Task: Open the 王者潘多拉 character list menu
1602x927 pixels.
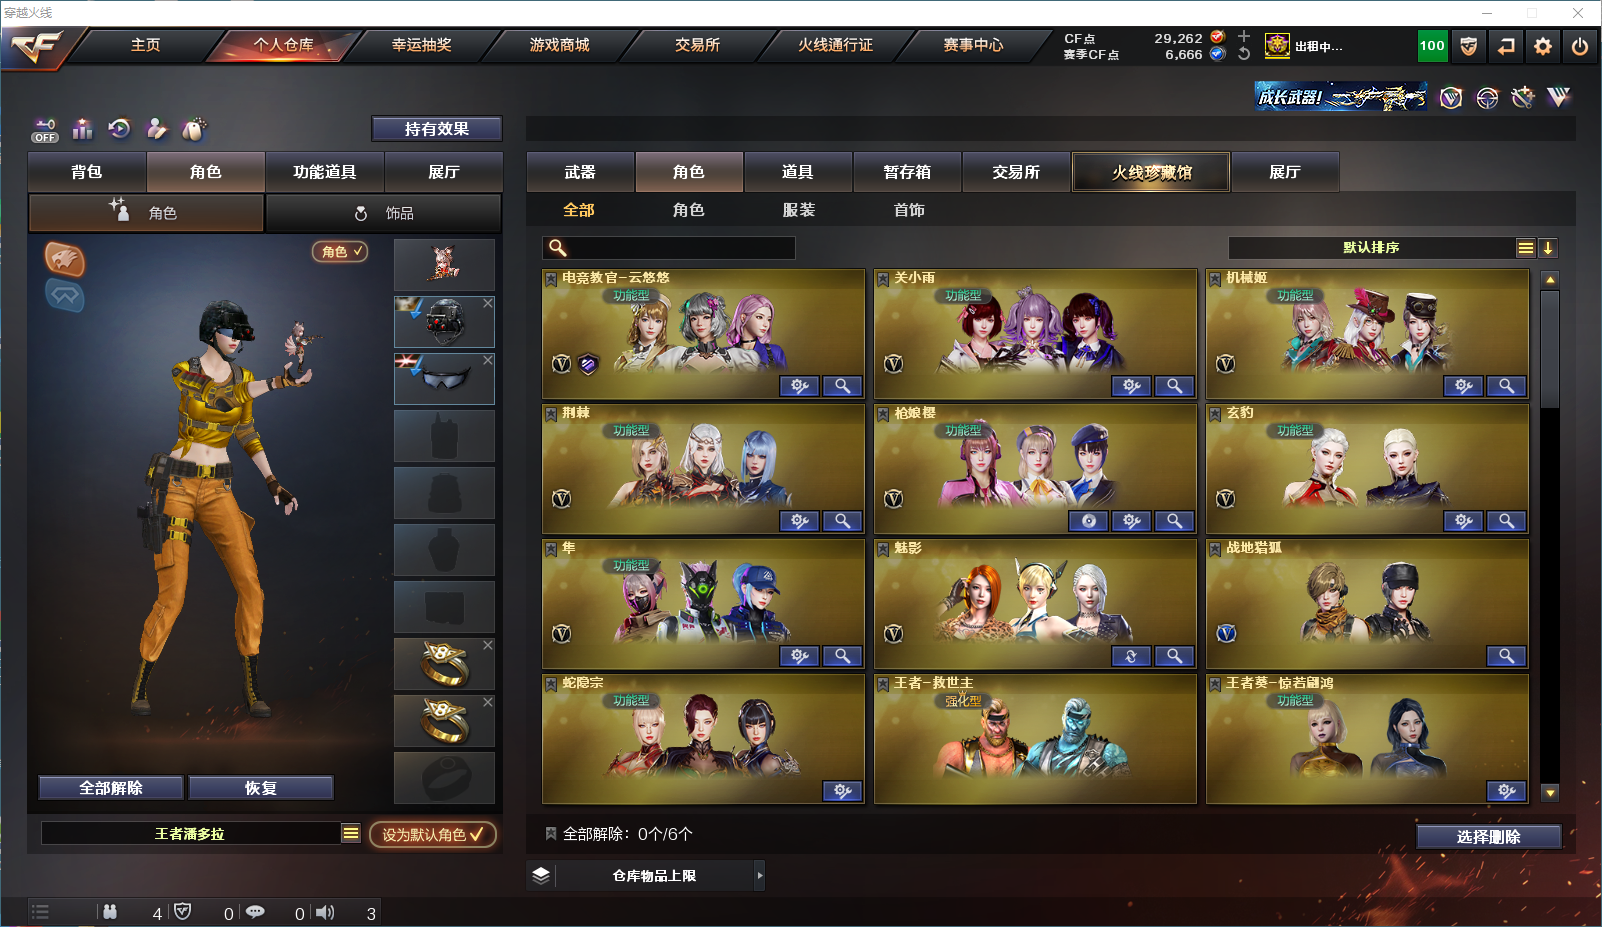Action: pos(351,834)
